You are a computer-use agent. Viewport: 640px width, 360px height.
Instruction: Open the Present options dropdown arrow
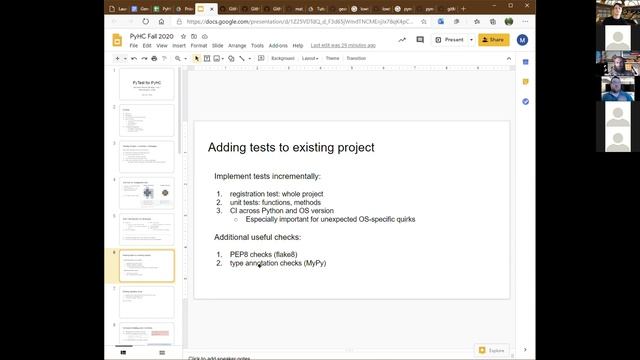(x=471, y=40)
